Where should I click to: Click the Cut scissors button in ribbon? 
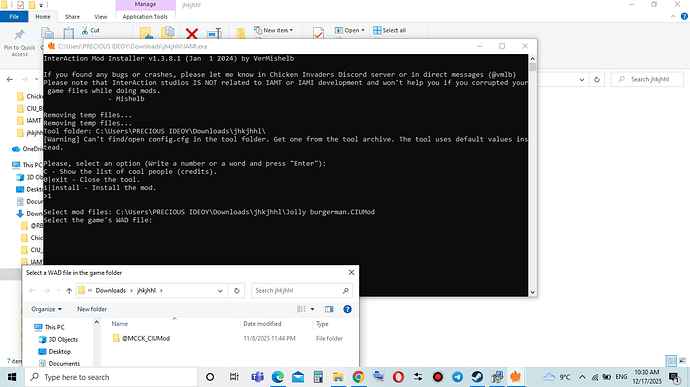tap(91, 30)
